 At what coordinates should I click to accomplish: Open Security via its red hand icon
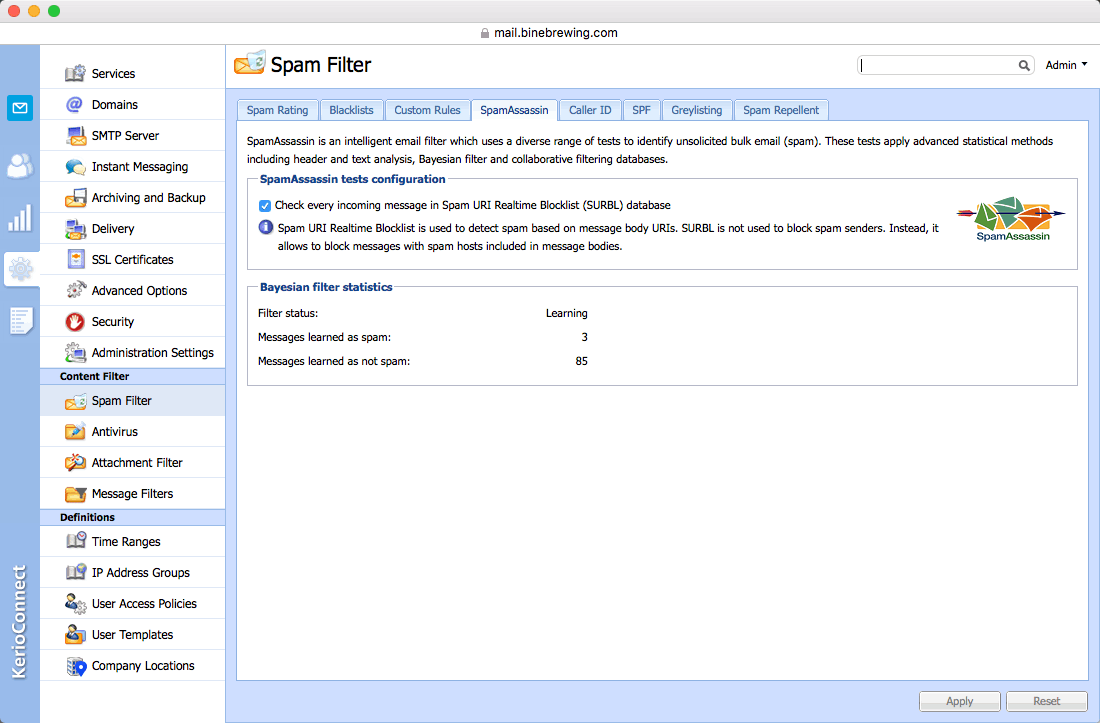[x=75, y=321]
